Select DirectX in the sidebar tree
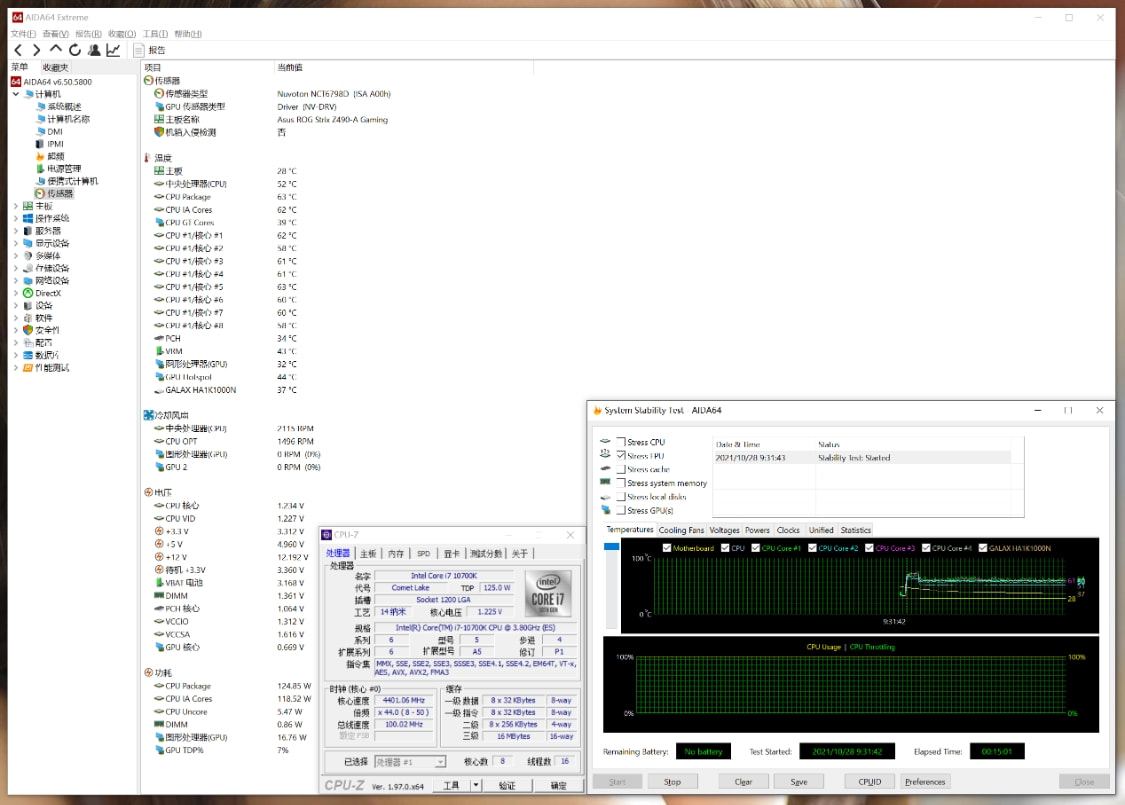 point(48,293)
